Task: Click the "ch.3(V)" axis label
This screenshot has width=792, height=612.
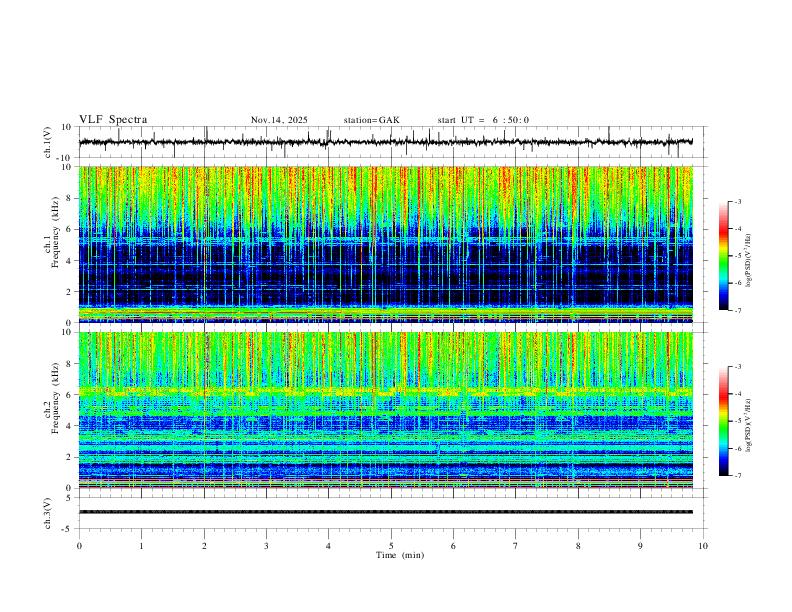Action: [x=48, y=513]
